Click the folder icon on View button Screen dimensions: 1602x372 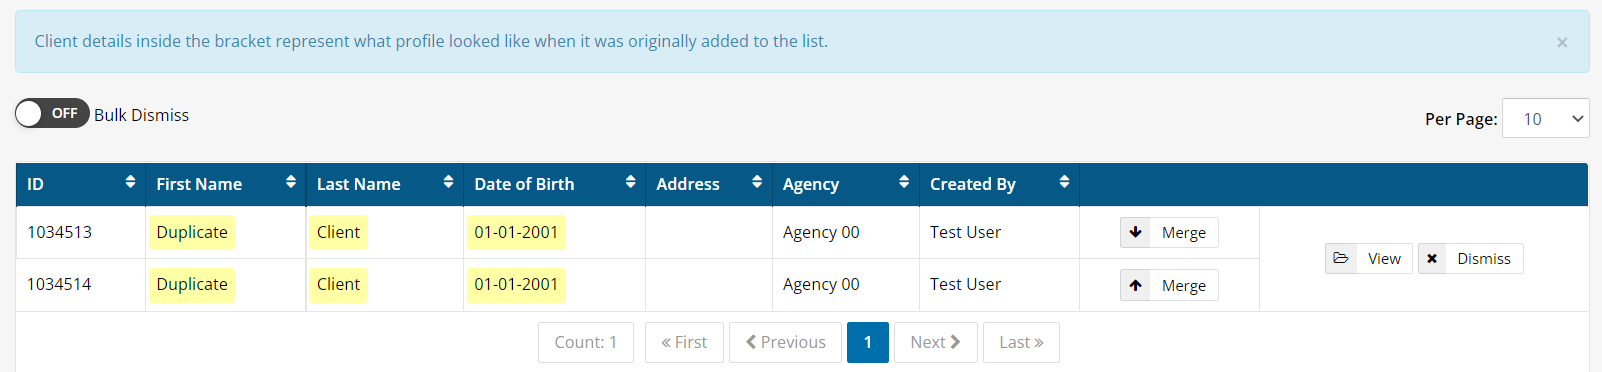coord(1341,258)
